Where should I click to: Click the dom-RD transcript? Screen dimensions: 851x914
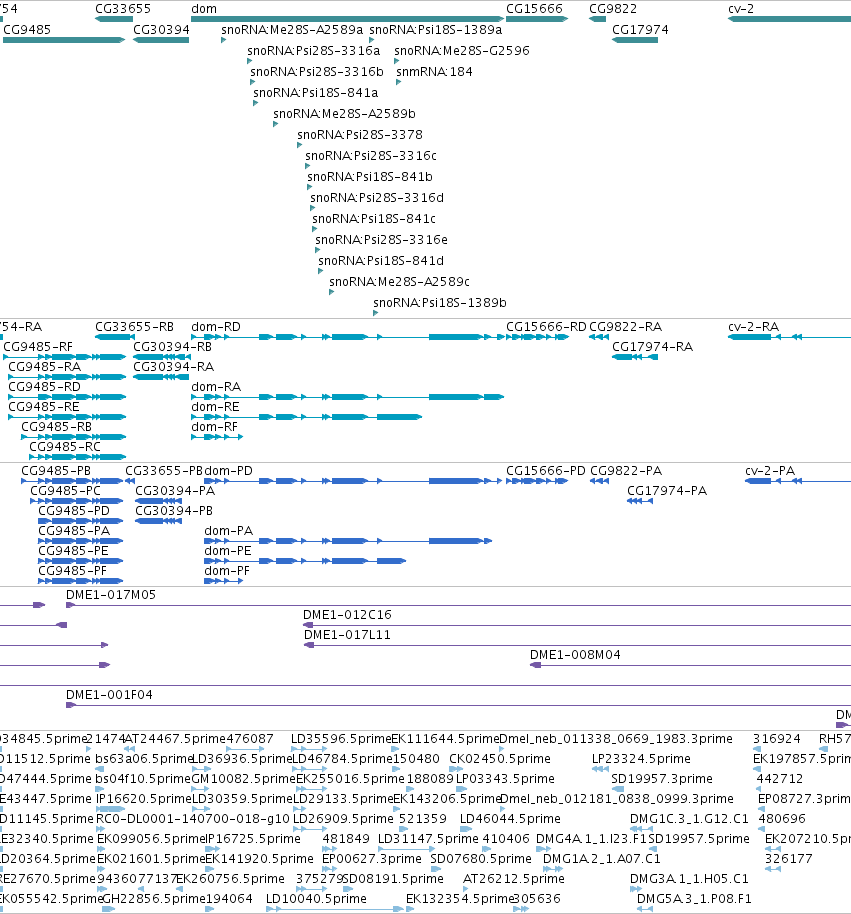347,337
